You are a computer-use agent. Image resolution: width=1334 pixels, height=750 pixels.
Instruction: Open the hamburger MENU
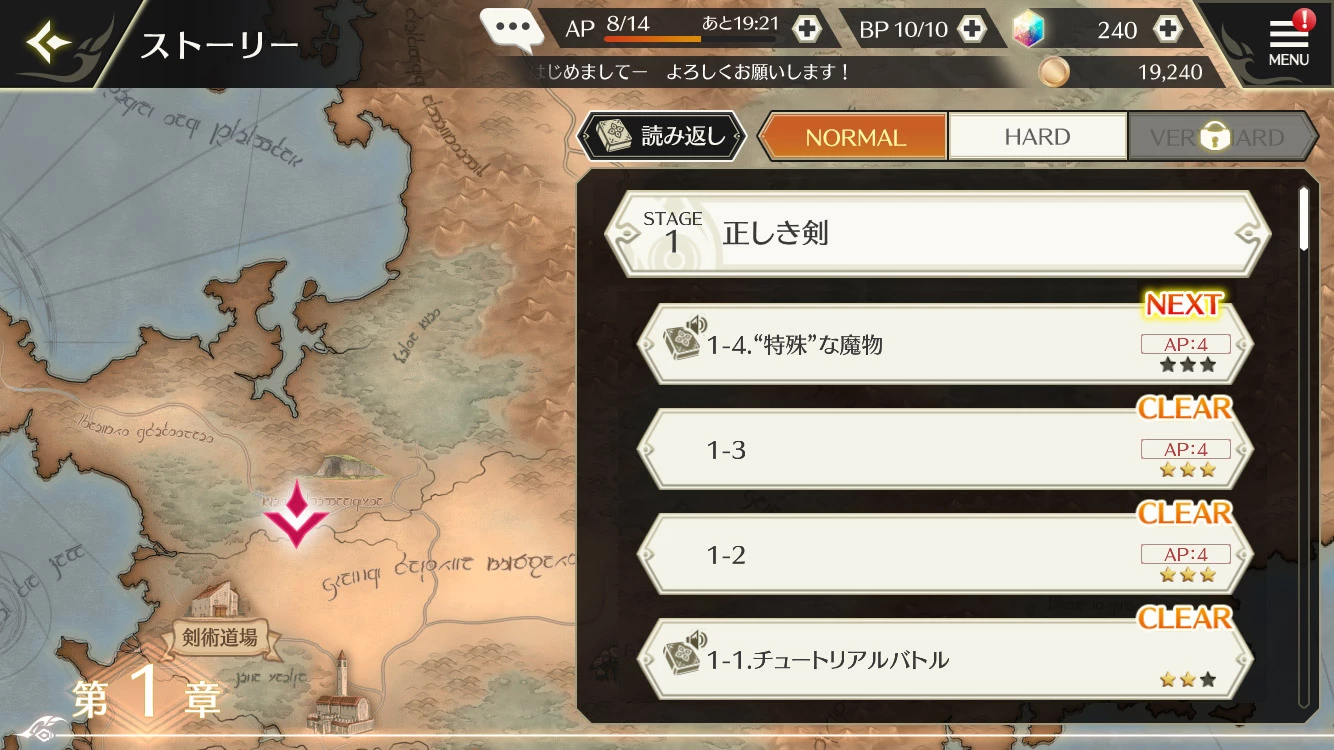(1288, 42)
